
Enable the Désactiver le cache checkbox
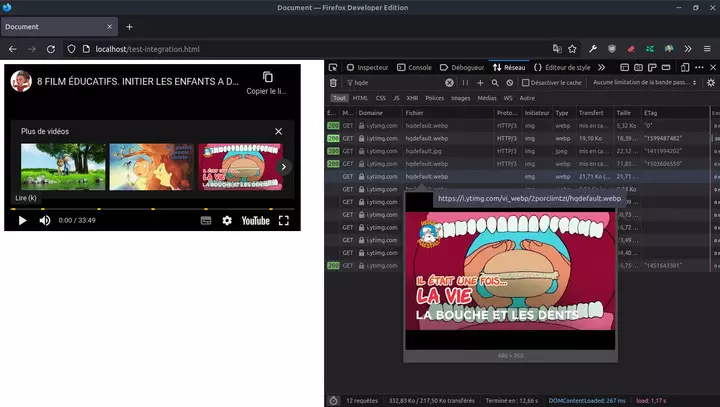526,83
